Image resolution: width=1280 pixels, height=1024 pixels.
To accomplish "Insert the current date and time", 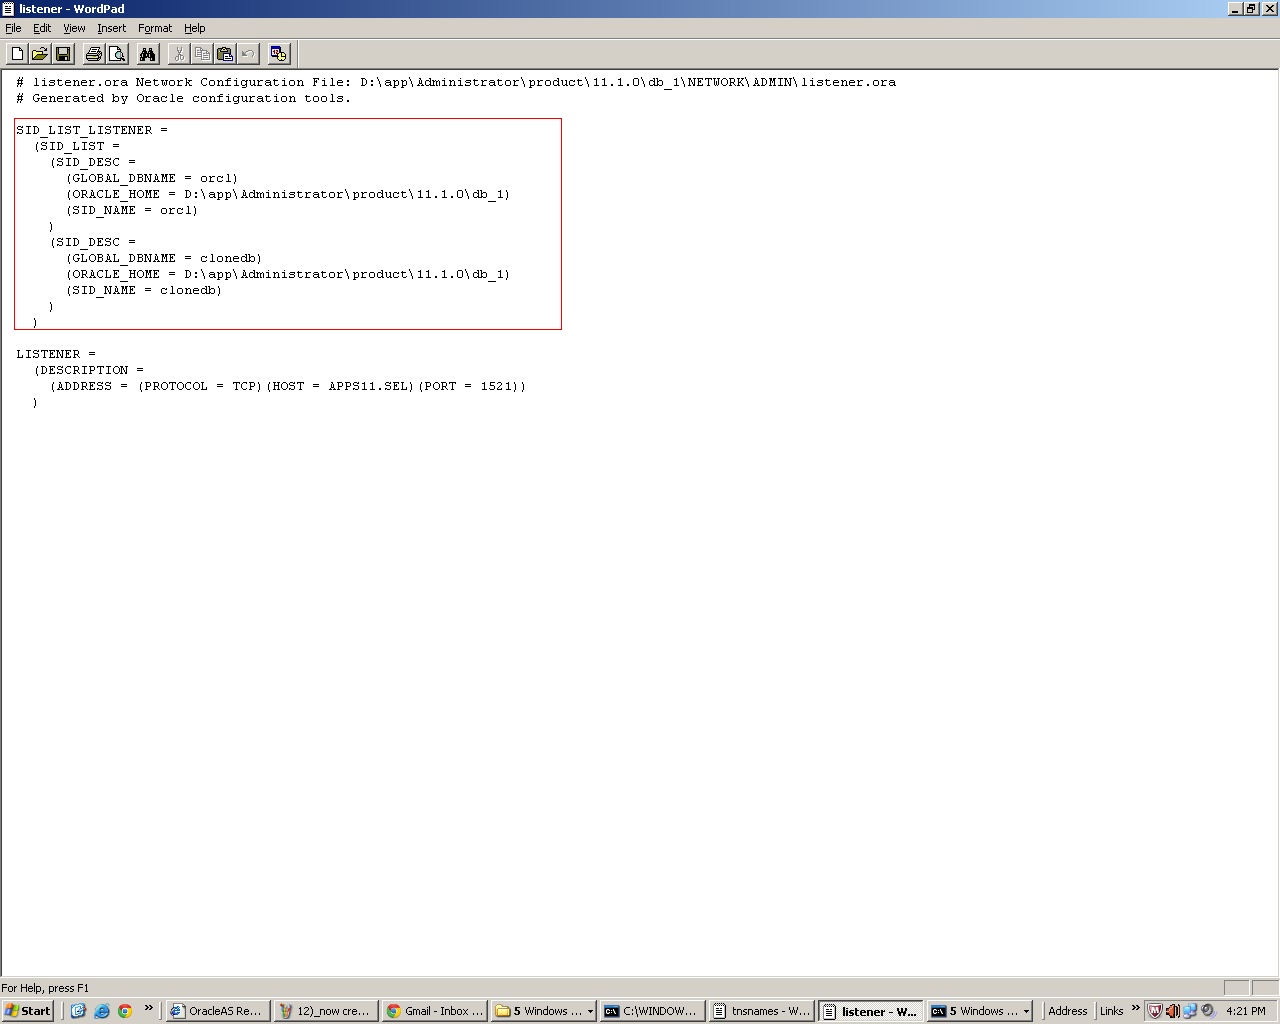I will tap(279, 53).
